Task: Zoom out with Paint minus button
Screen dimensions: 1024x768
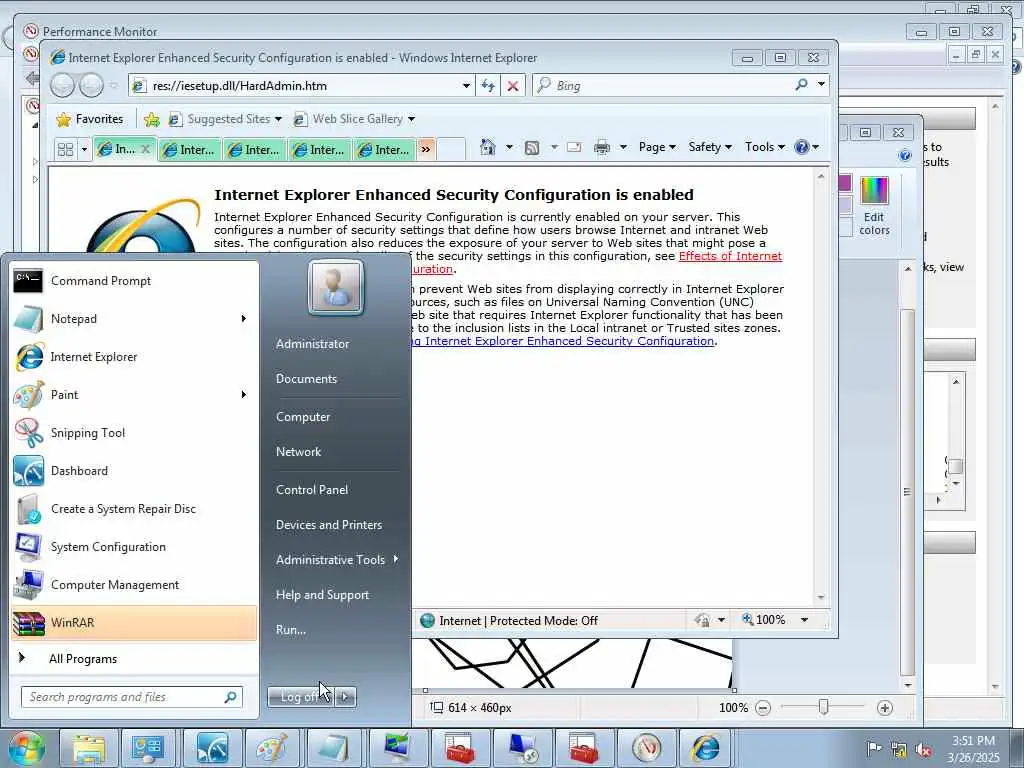Action: click(x=763, y=708)
